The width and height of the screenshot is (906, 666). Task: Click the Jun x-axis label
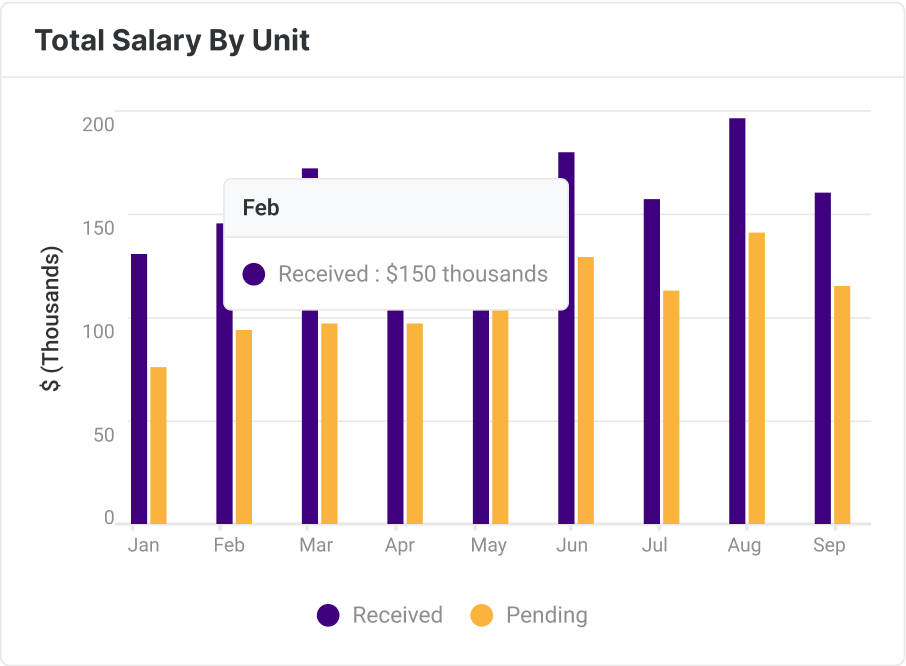coord(571,545)
